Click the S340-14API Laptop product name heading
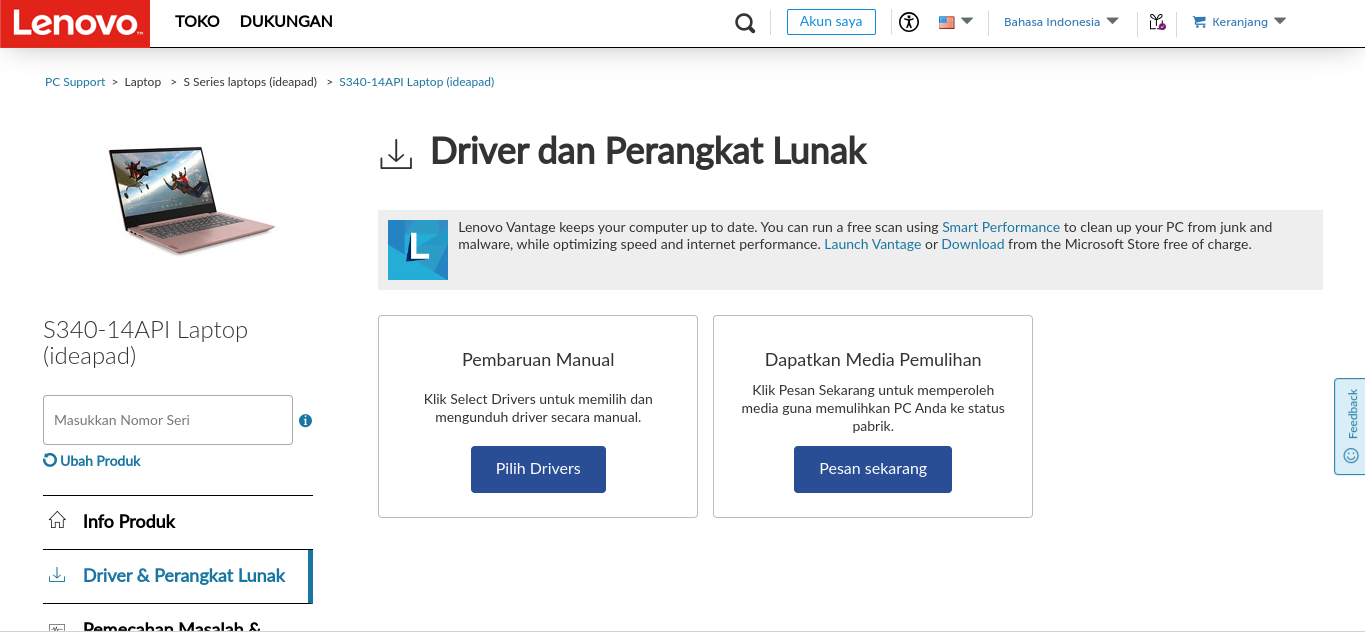This screenshot has width=1365, height=632. (146, 343)
